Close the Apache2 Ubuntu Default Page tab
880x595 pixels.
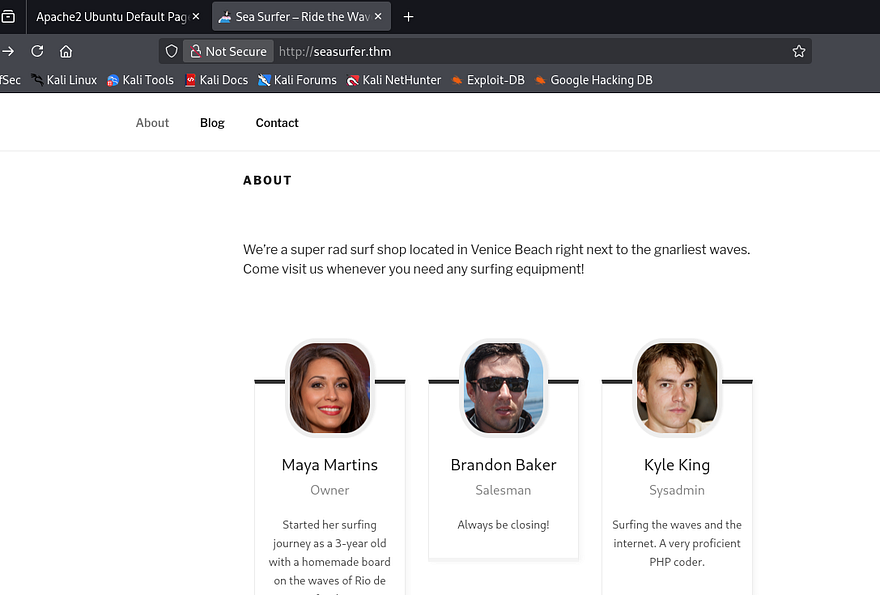point(195,17)
